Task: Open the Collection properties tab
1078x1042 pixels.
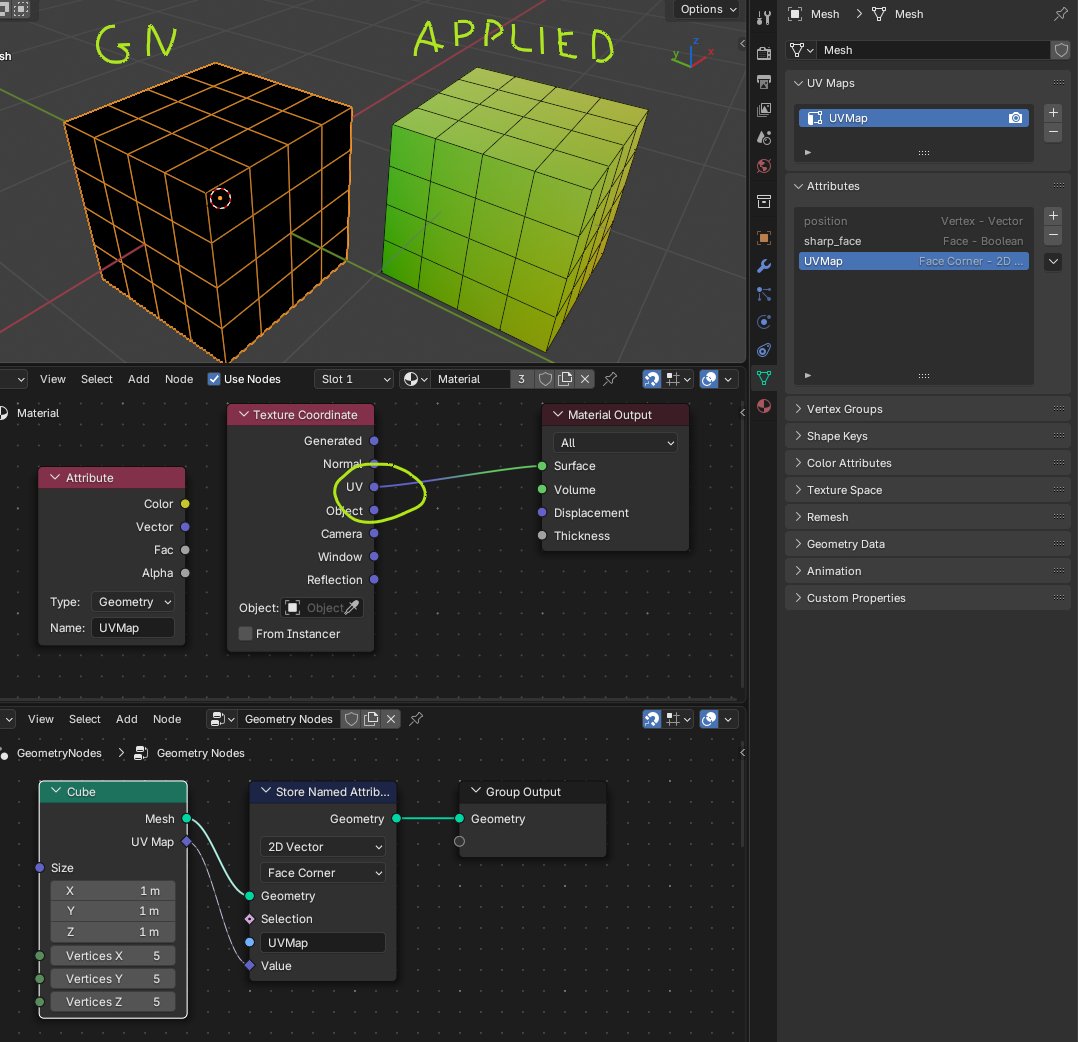Action: (764, 201)
